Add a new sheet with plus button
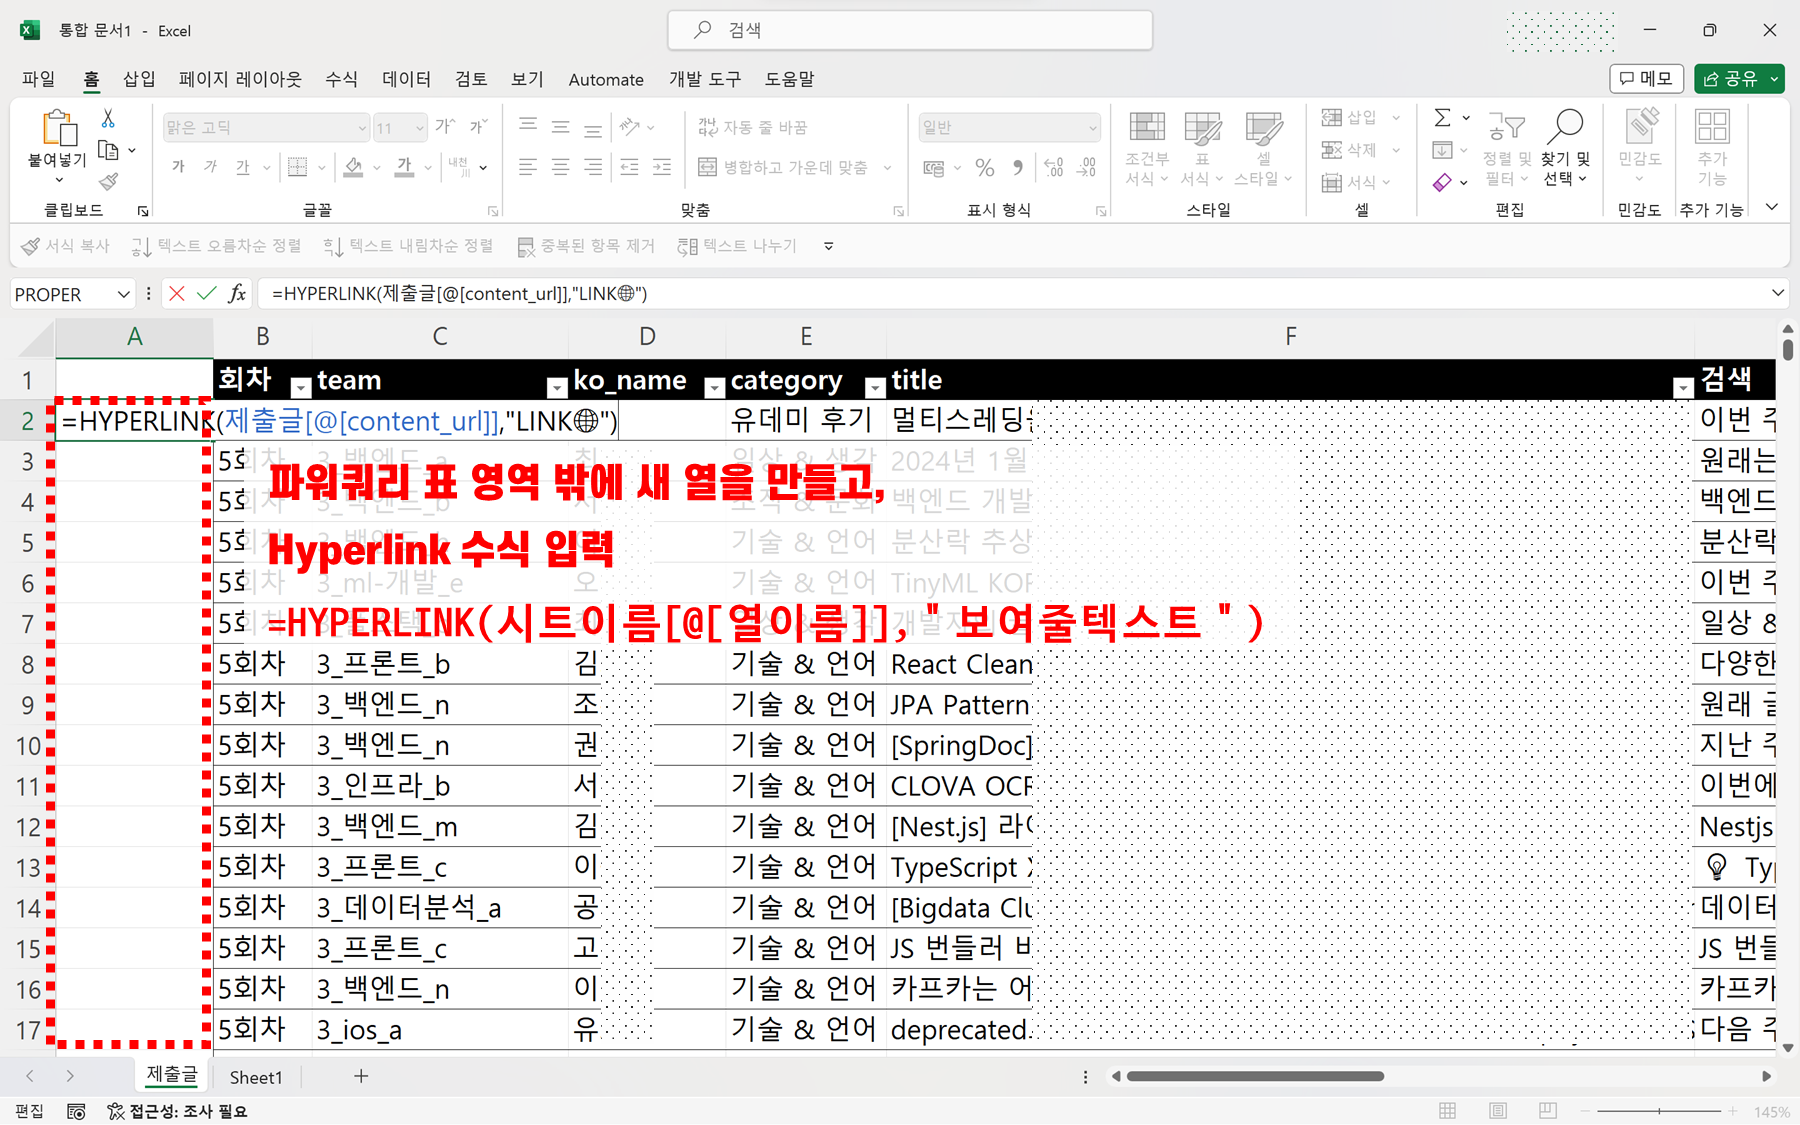The height and width of the screenshot is (1125, 1800). [361, 1076]
